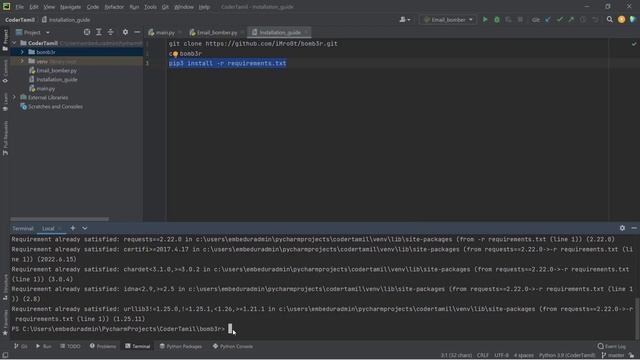The height and width of the screenshot is (360, 640).
Task: Collapse the CoderTamil root folder
Action: (14, 43)
